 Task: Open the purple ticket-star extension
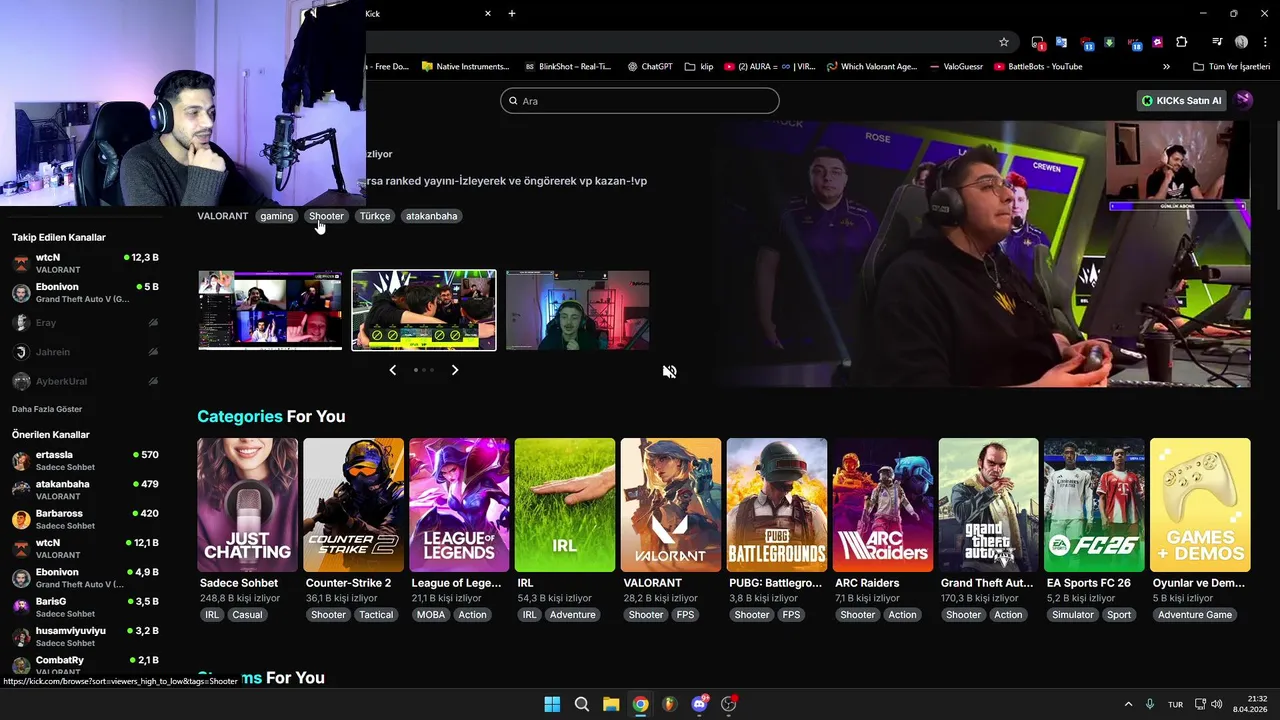1157,42
